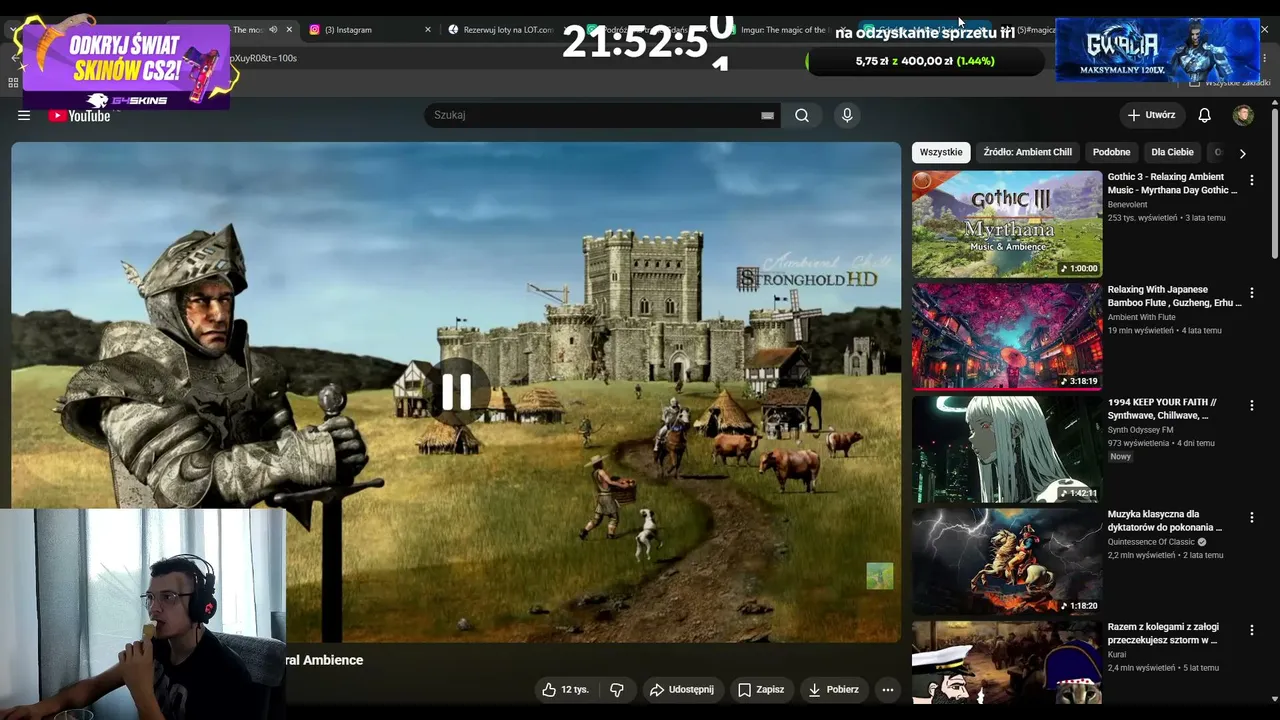The width and height of the screenshot is (1280, 720).
Task: Click the Gwalia game banner
Action: click(1157, 50)
